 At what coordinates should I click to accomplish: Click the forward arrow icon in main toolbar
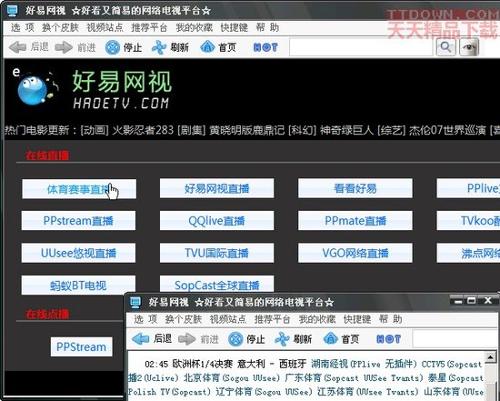64,47
